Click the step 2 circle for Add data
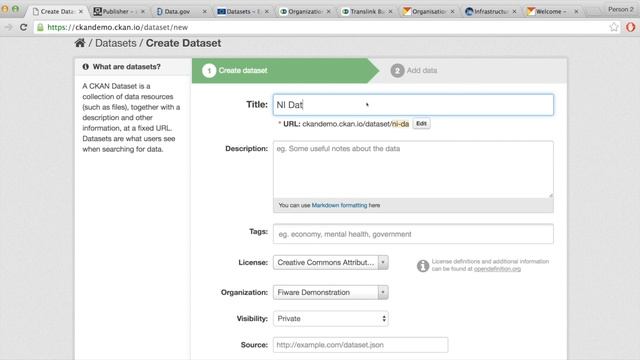This screenshot has width=640, height=360. [397, 71]
